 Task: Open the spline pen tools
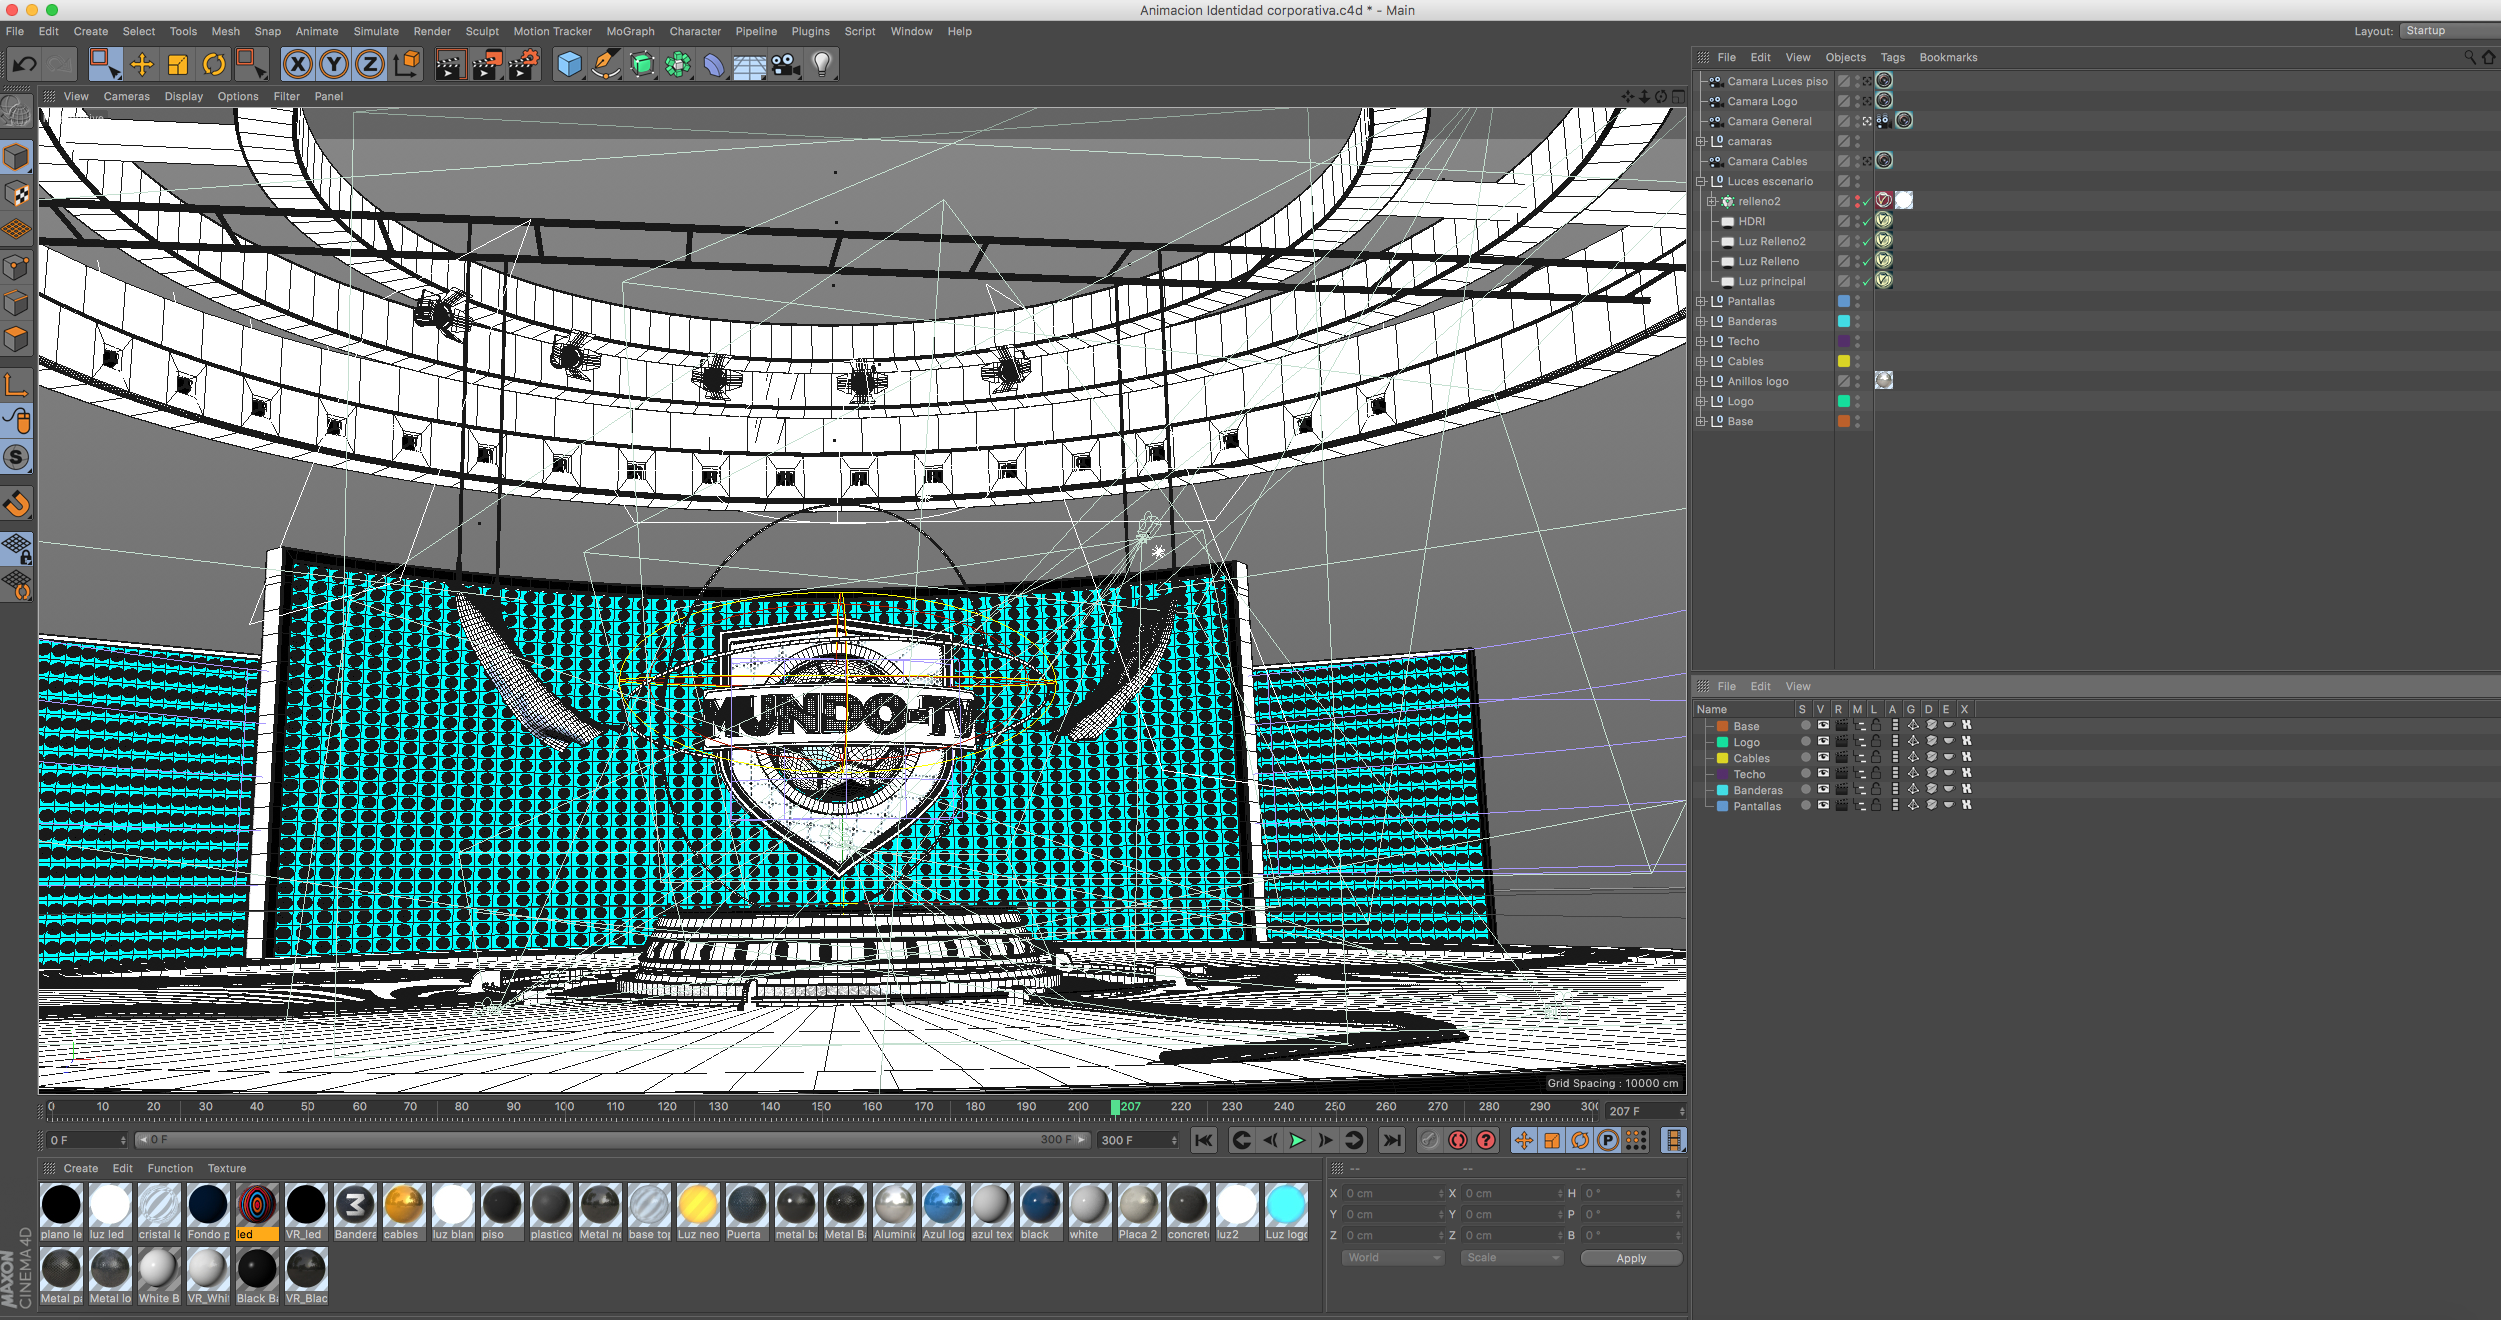[605, 65]
